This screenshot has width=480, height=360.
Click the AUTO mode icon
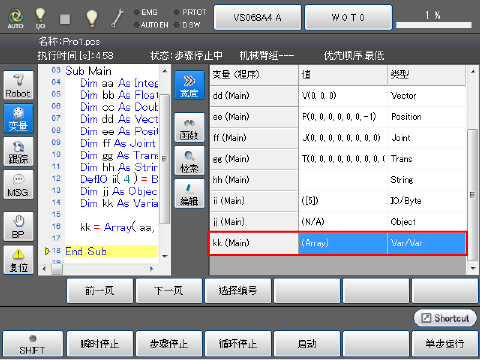tap(16, 18)
